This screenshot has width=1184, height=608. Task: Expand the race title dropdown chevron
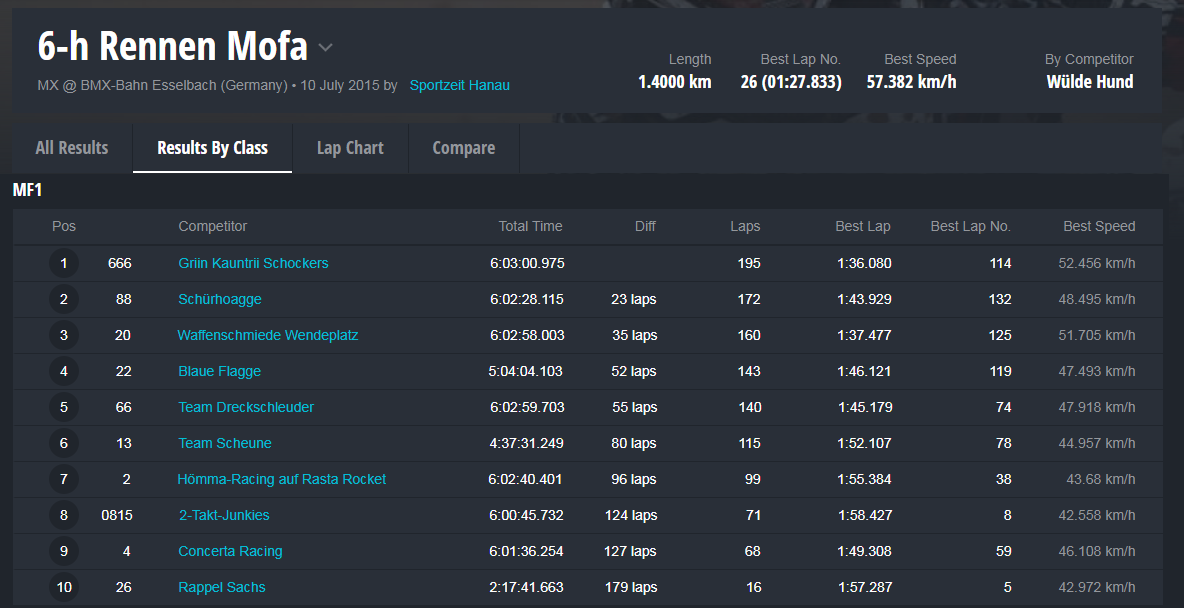(325, 48)
